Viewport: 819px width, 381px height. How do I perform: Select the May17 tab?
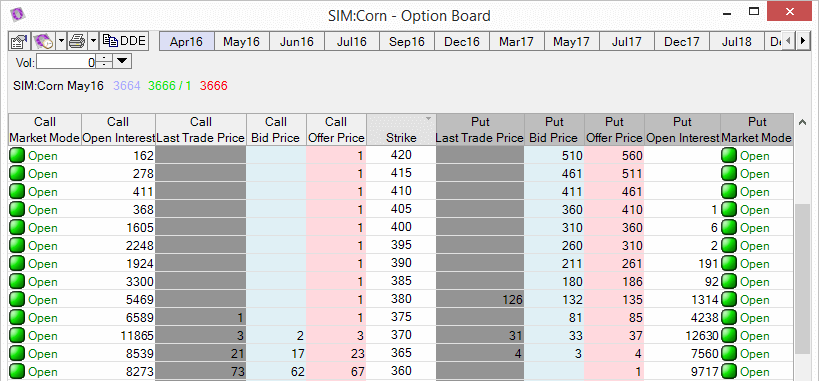point(571,41)
